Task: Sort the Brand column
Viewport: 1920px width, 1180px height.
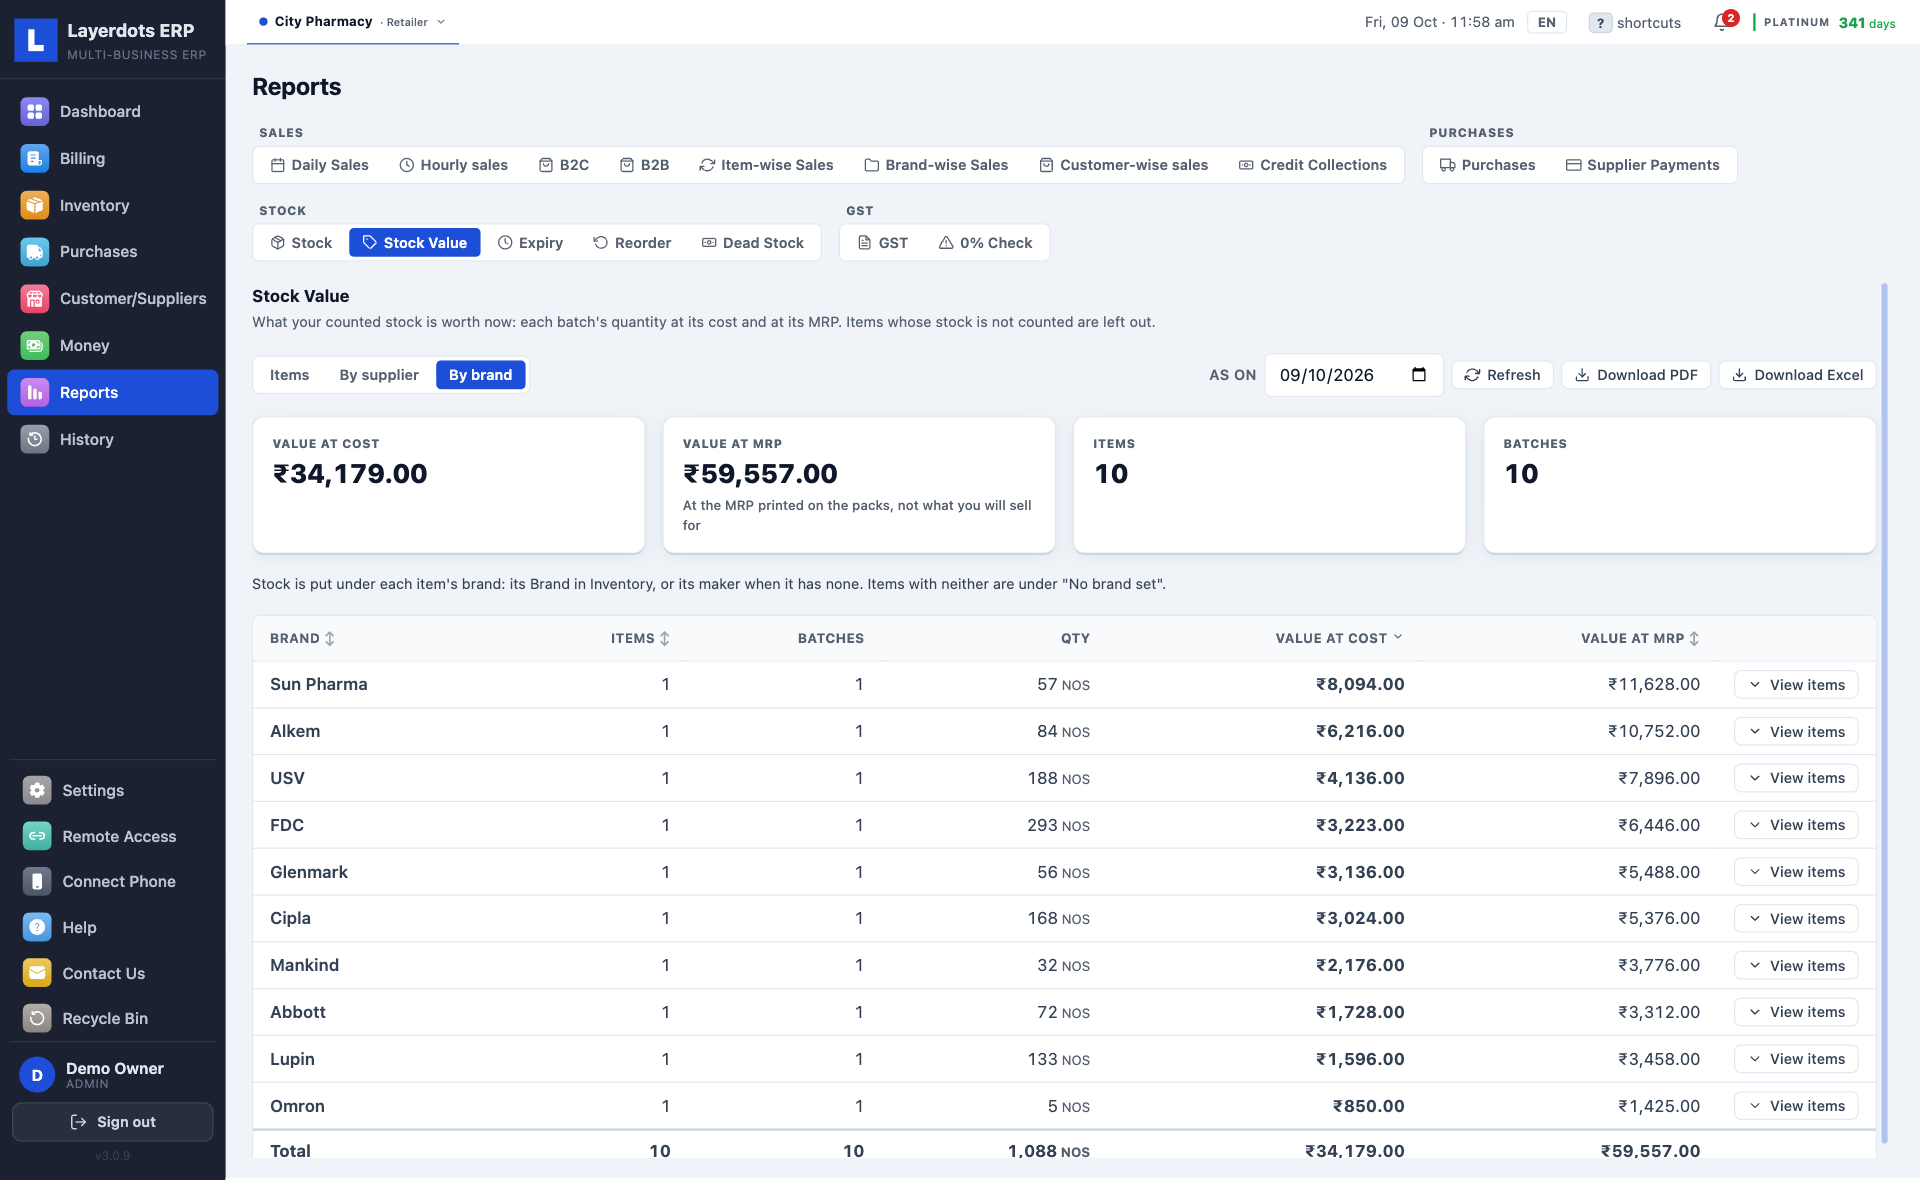Action: coord(302,638)
